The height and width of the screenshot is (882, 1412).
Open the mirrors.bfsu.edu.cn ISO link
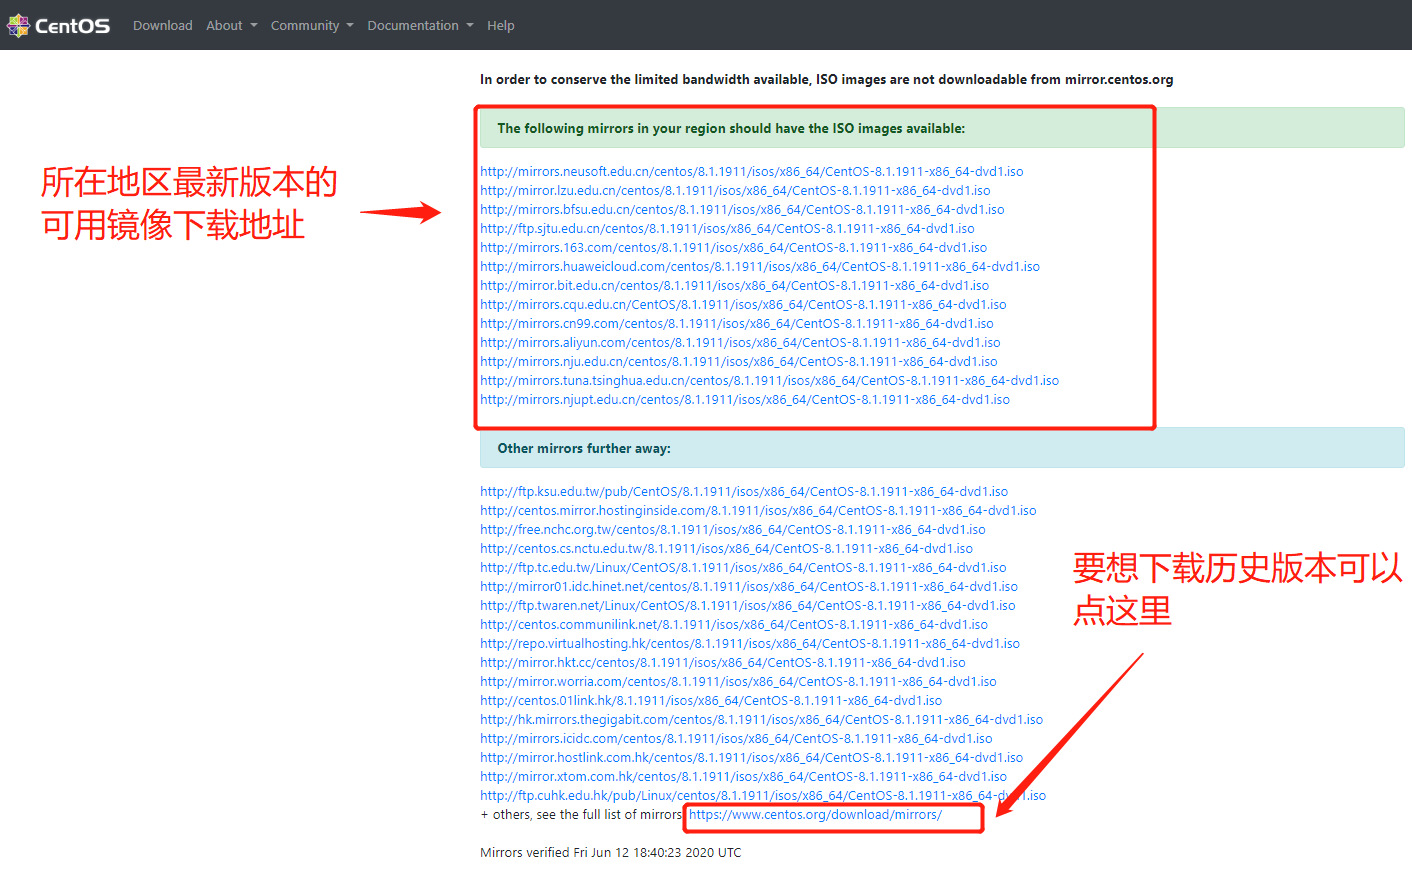[x=742, y=210]
